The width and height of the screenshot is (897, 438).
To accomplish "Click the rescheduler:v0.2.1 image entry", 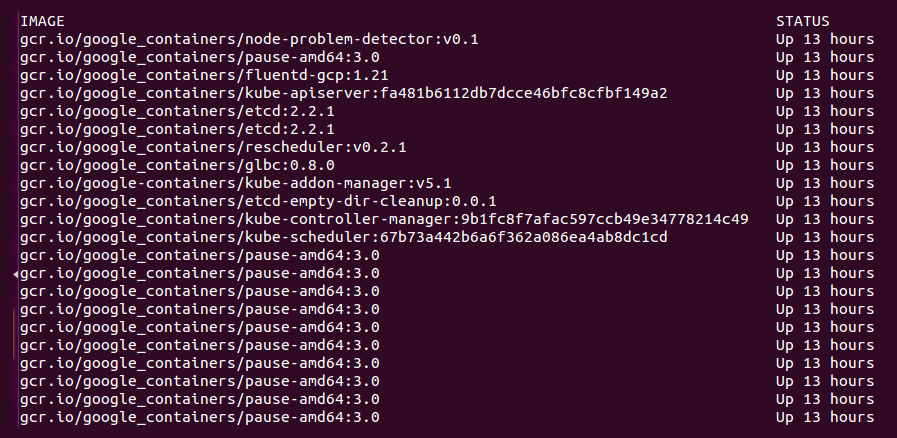I will coord(213,148).
